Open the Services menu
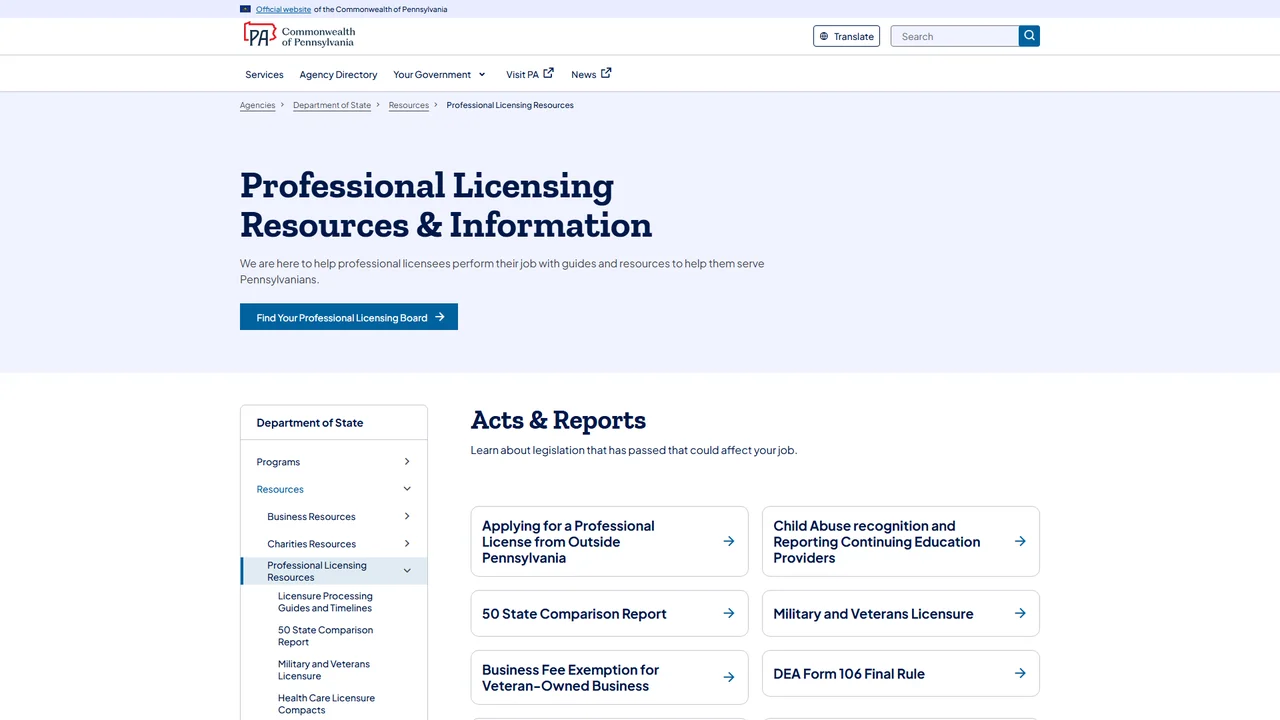 pos(264,74)
